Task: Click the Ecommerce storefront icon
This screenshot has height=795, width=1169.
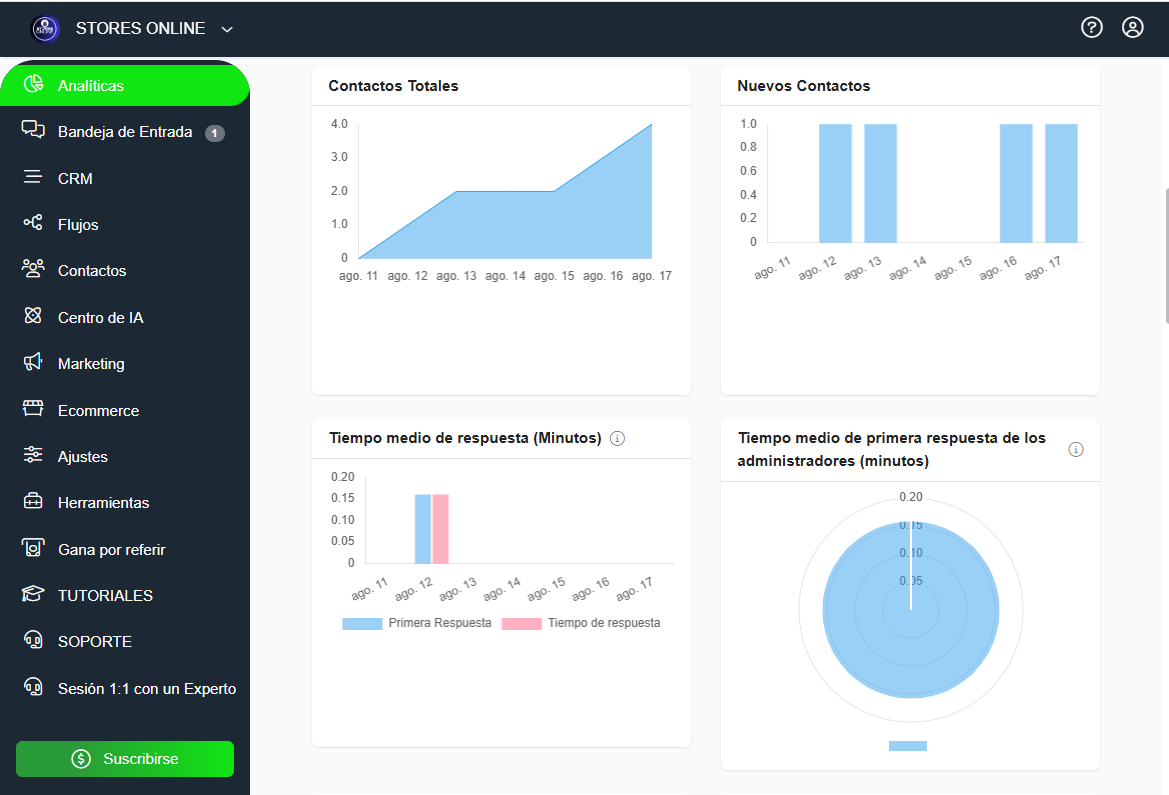Action: tap(33, 410)
